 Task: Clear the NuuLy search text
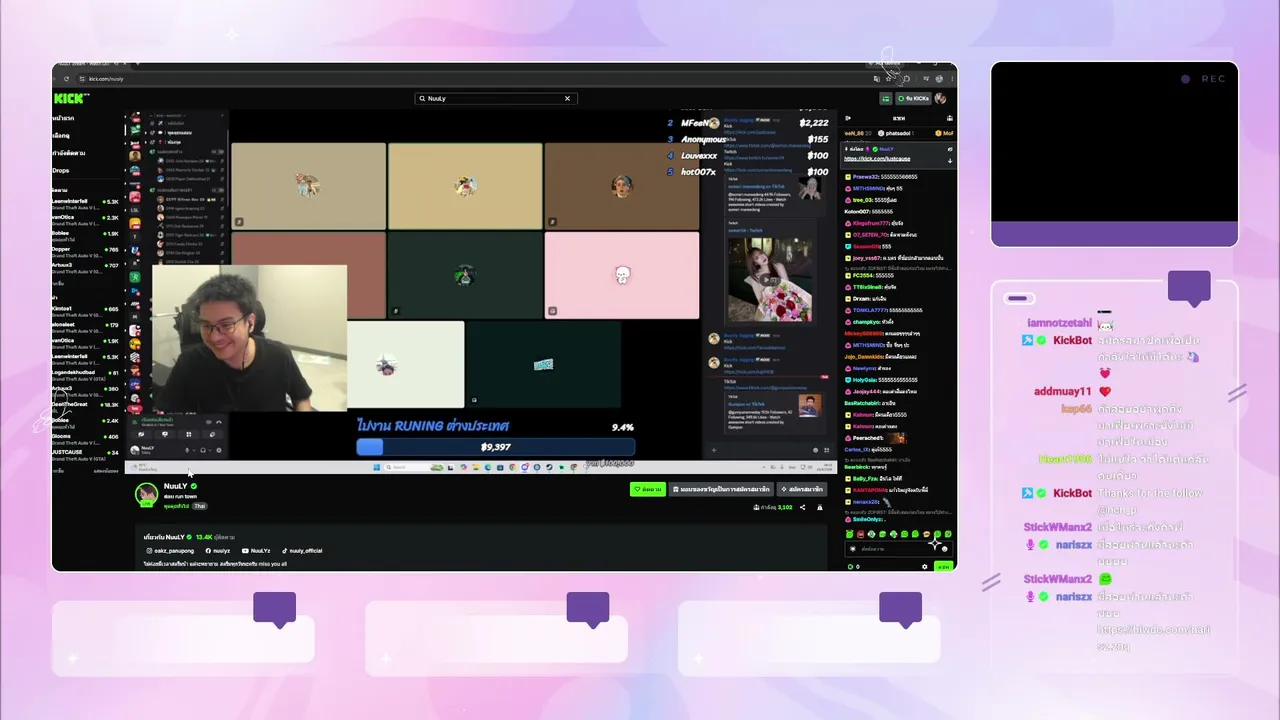567,98
